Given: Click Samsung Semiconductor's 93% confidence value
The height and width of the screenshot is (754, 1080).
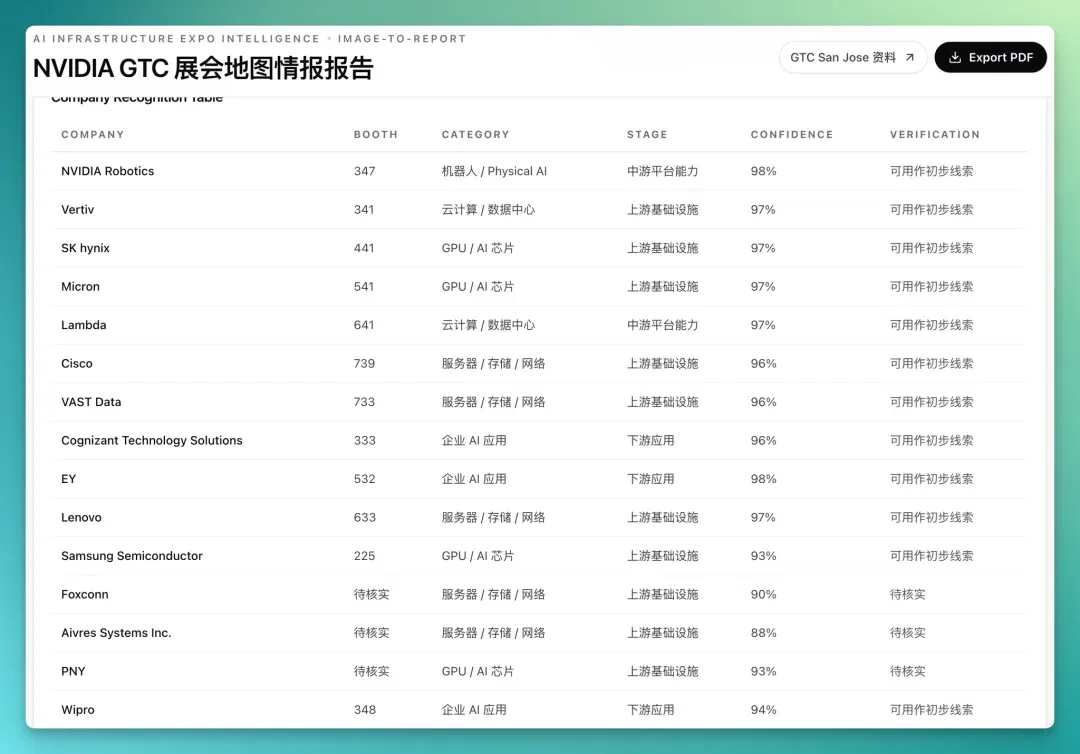Looking at the screenshot, I should [x=763, y=556].
